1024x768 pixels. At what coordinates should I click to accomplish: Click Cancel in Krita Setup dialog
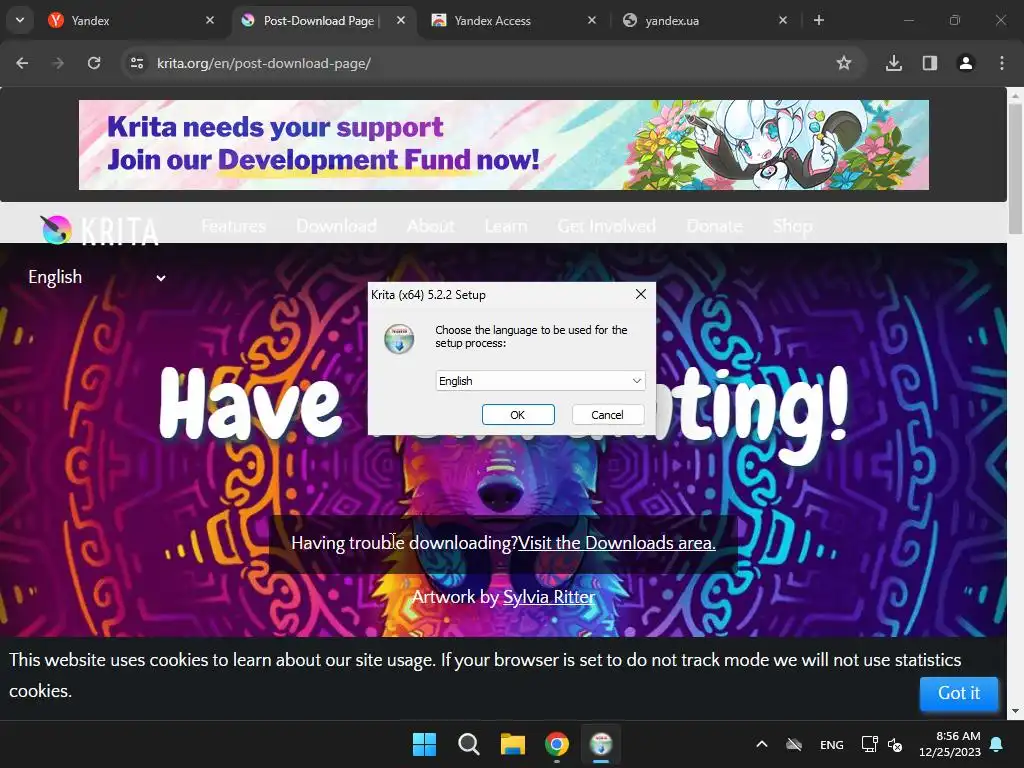pyautogui.click(x=607, y=415)
